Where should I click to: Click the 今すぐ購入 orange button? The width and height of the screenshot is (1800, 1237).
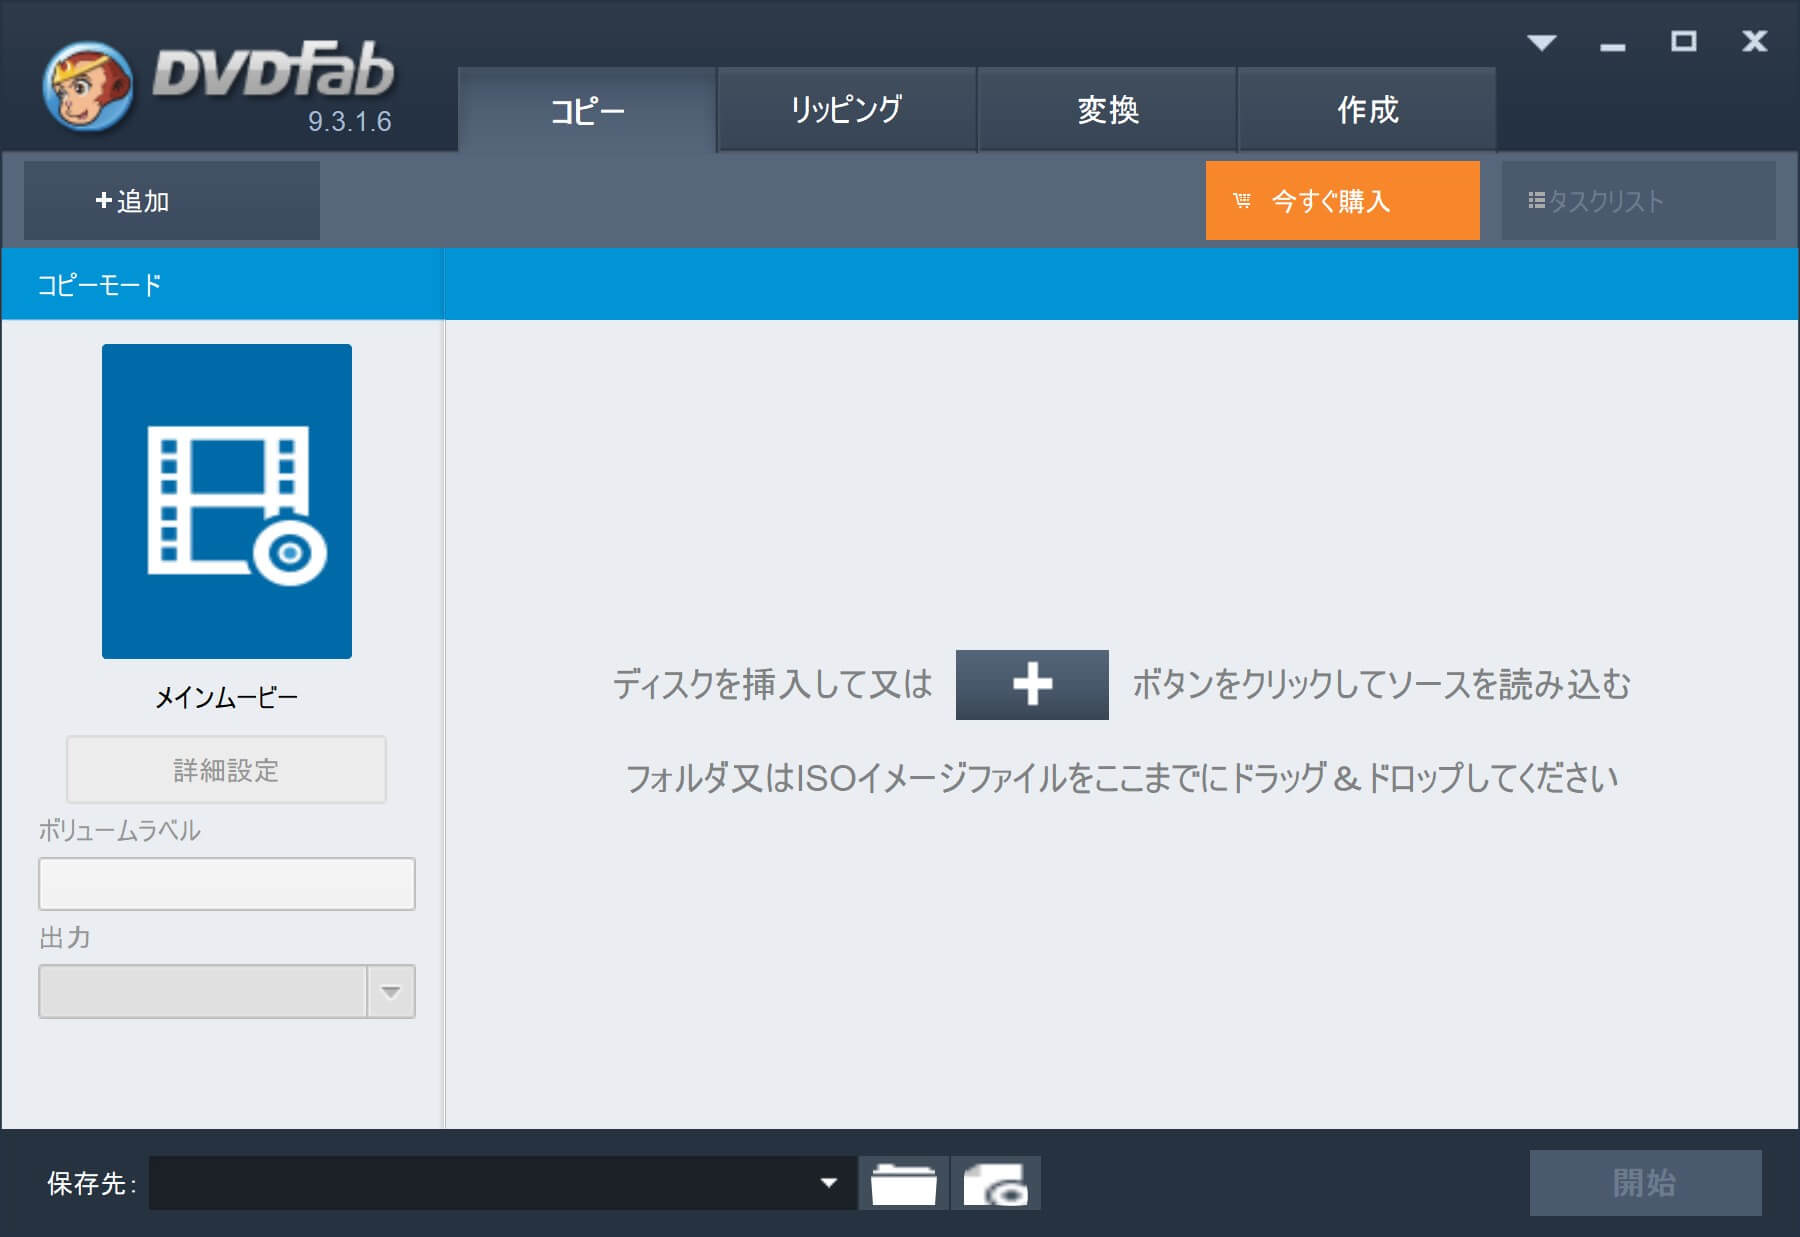point(1342,201)
